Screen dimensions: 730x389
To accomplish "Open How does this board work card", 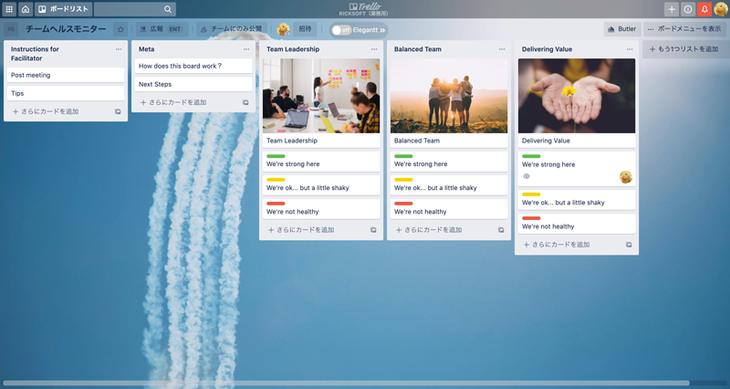I will pyautogui.click(x=193, y=66).
